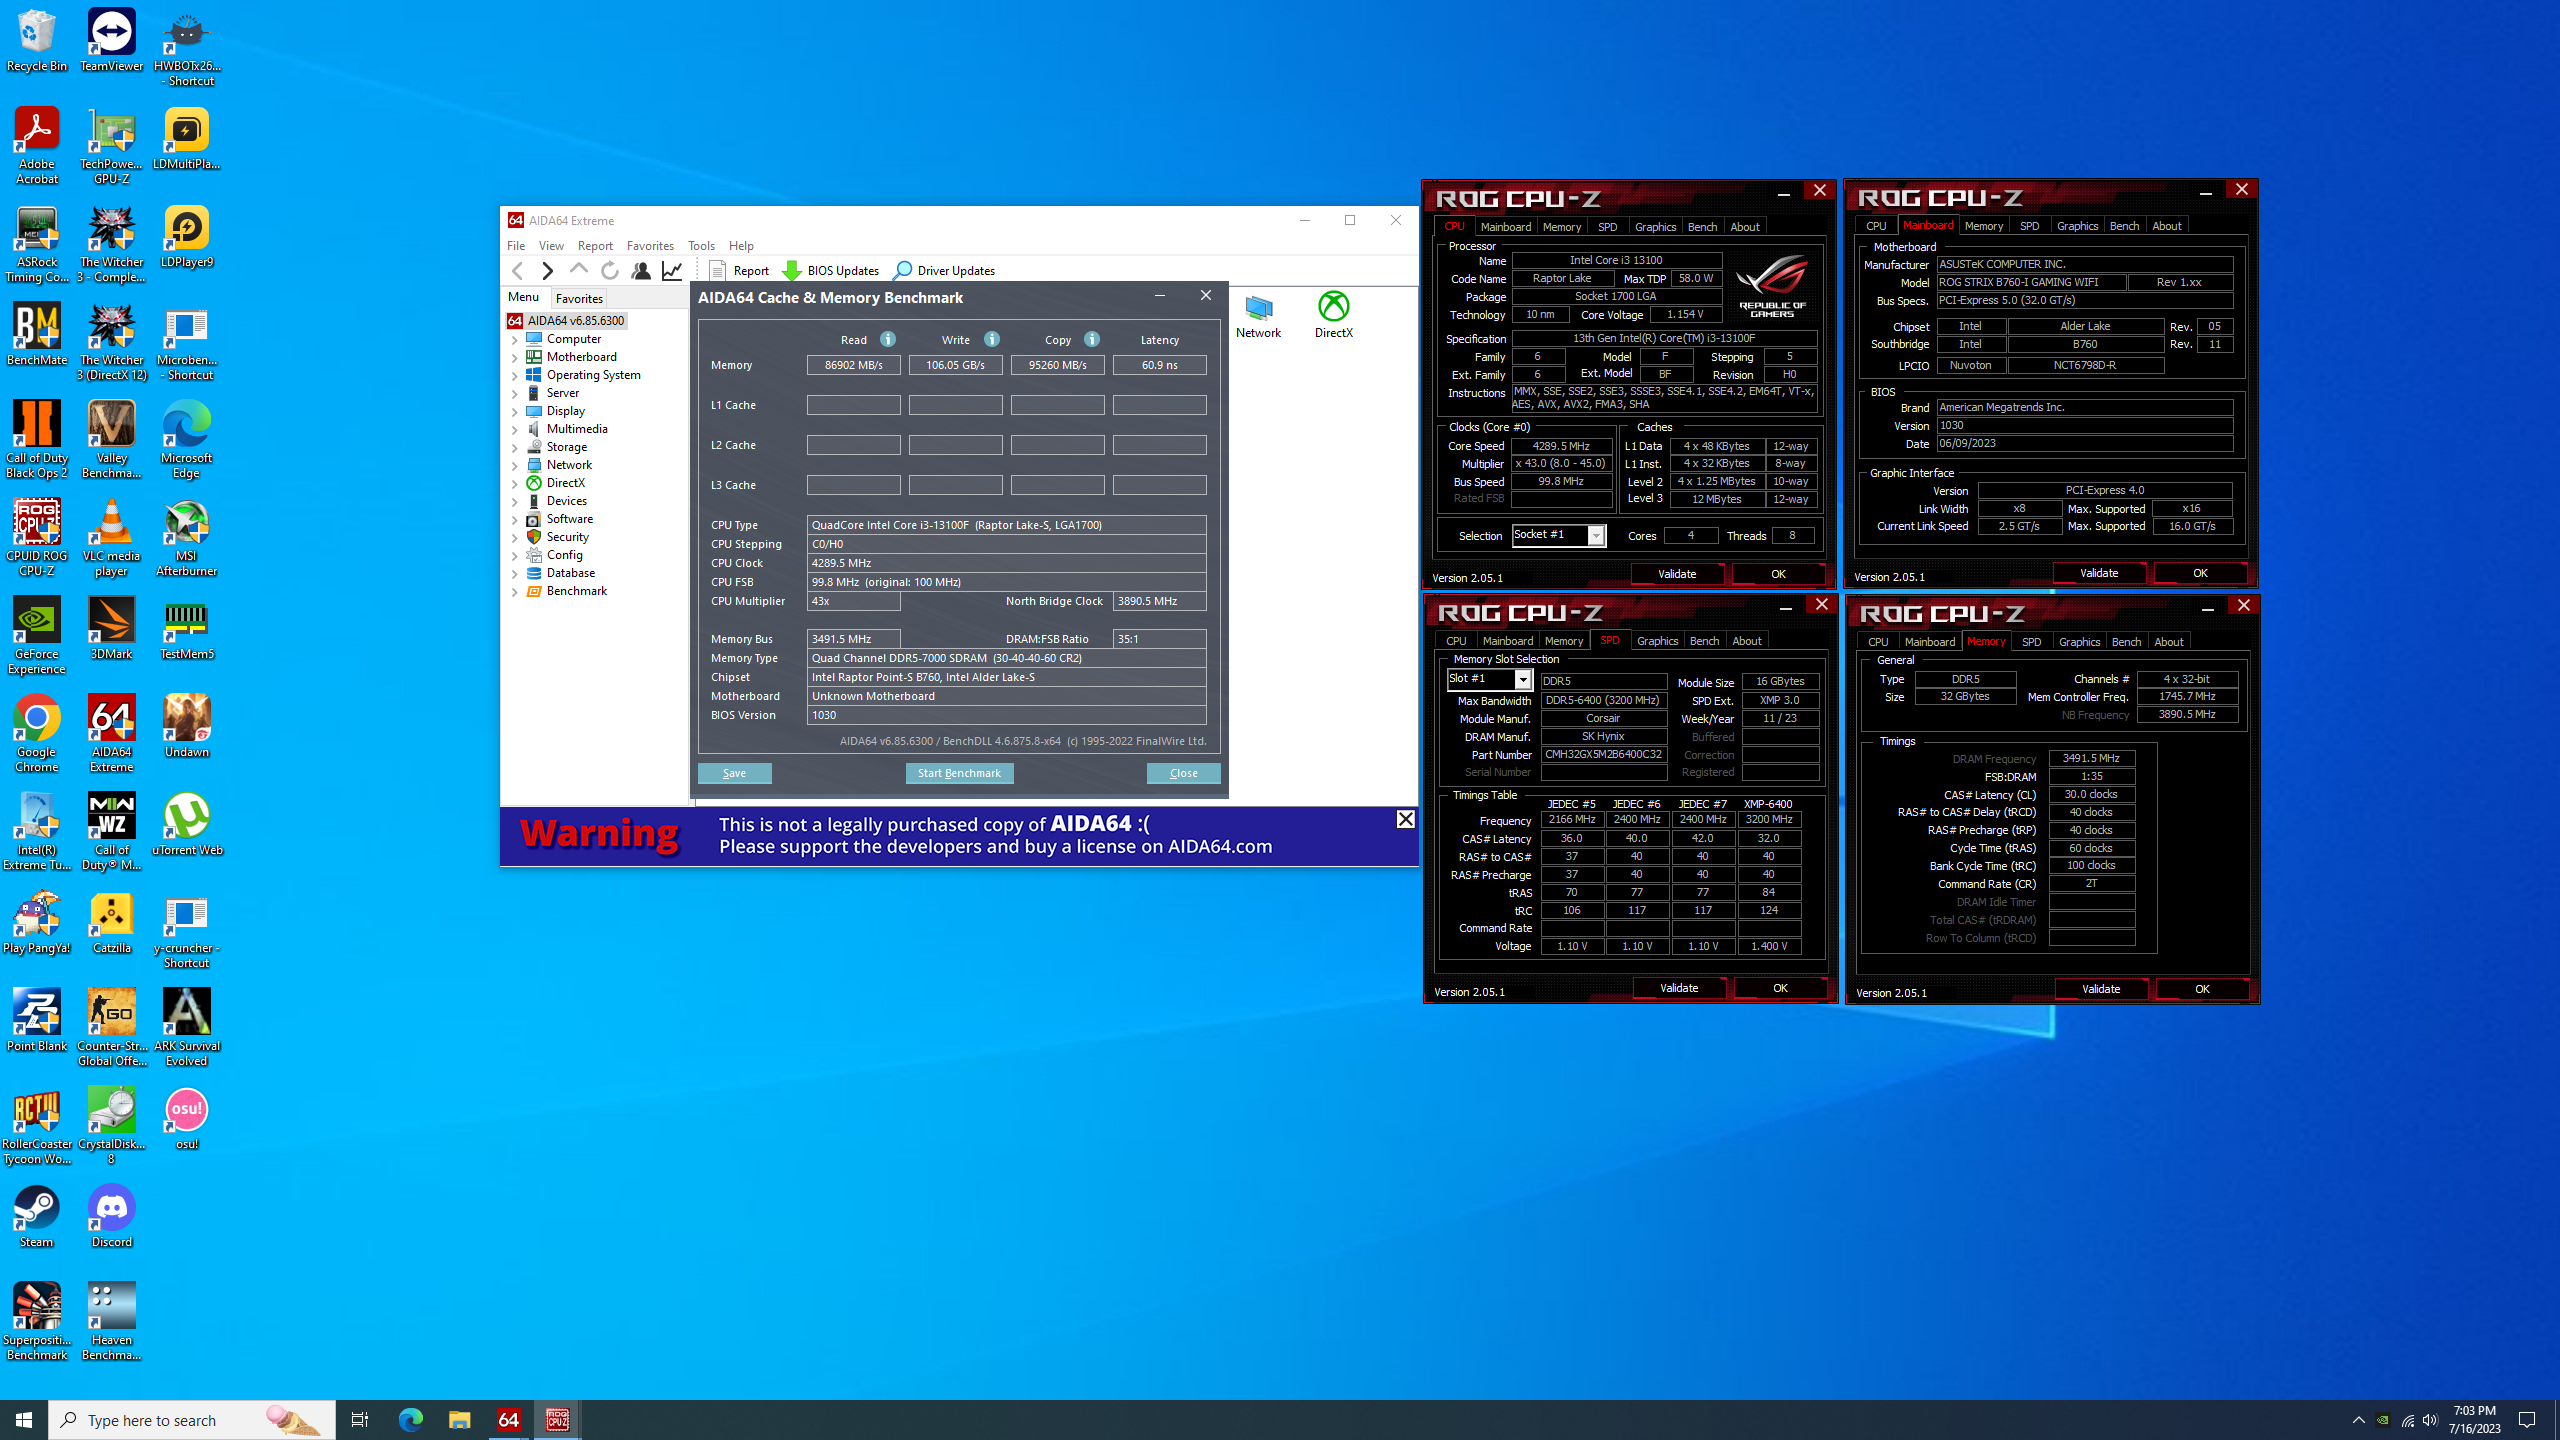Screen dimensions: 2560x1440
Task: Click the AIDA64 refresh icon
Action: (x=610, y=270)
